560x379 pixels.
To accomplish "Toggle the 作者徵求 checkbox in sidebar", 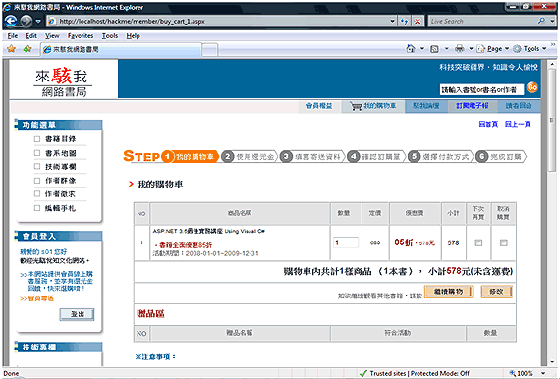I will [x=37, y=194].
